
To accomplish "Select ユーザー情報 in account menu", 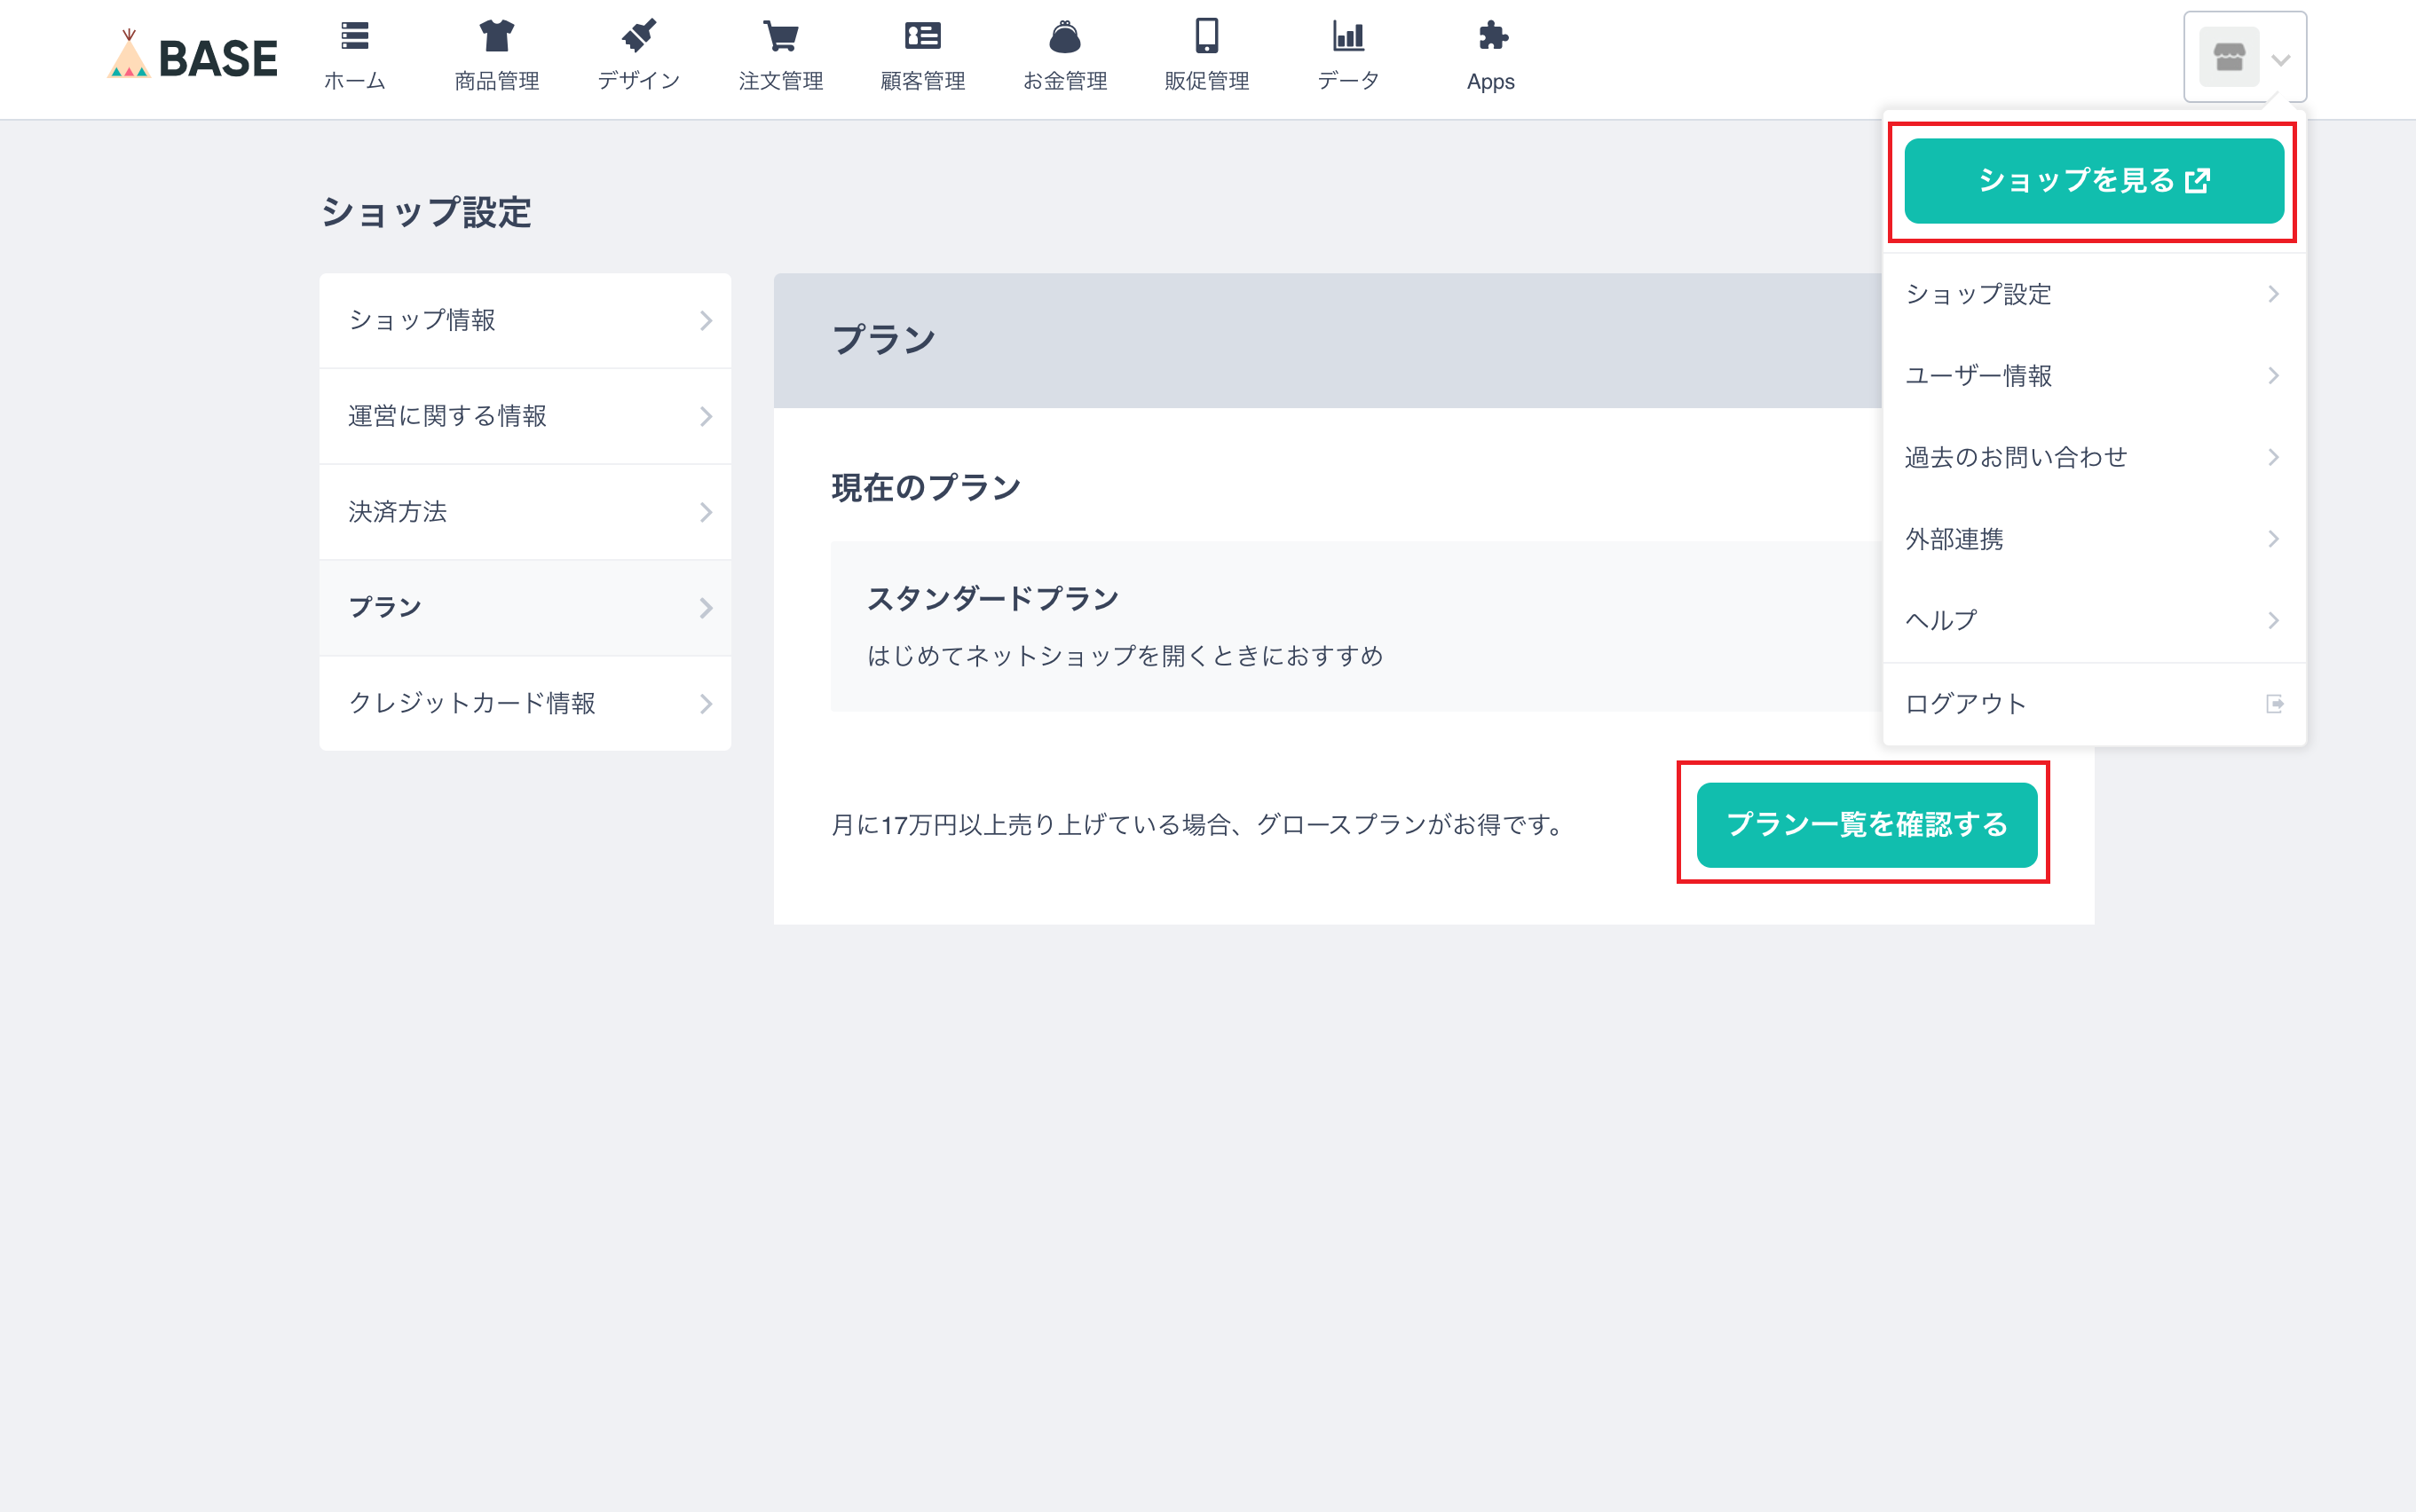I will [x=2094, y=376].
